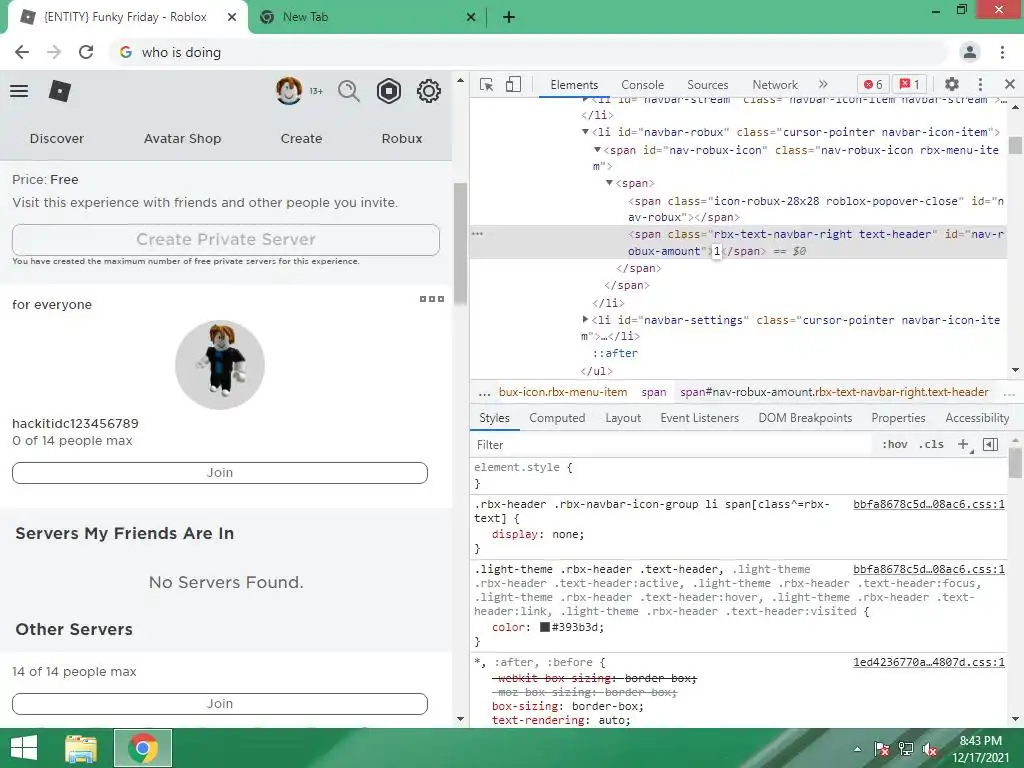The image size is (1024, 768).
Task: Click the elements breadcrumb left ellipsis
Action: click(484, 392)
